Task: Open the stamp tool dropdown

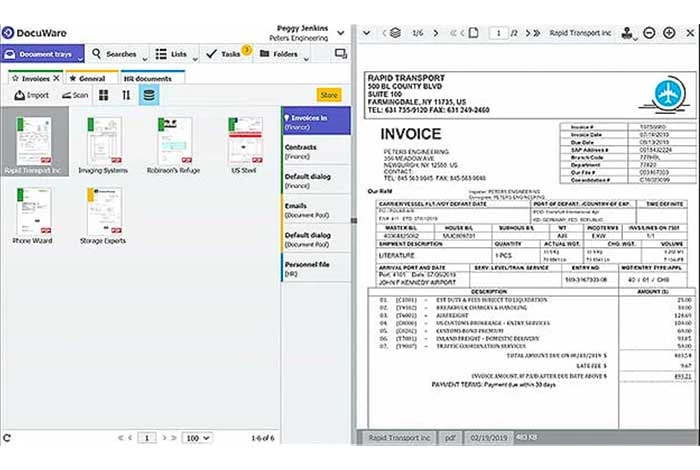Action: click(x=629, y=33)
